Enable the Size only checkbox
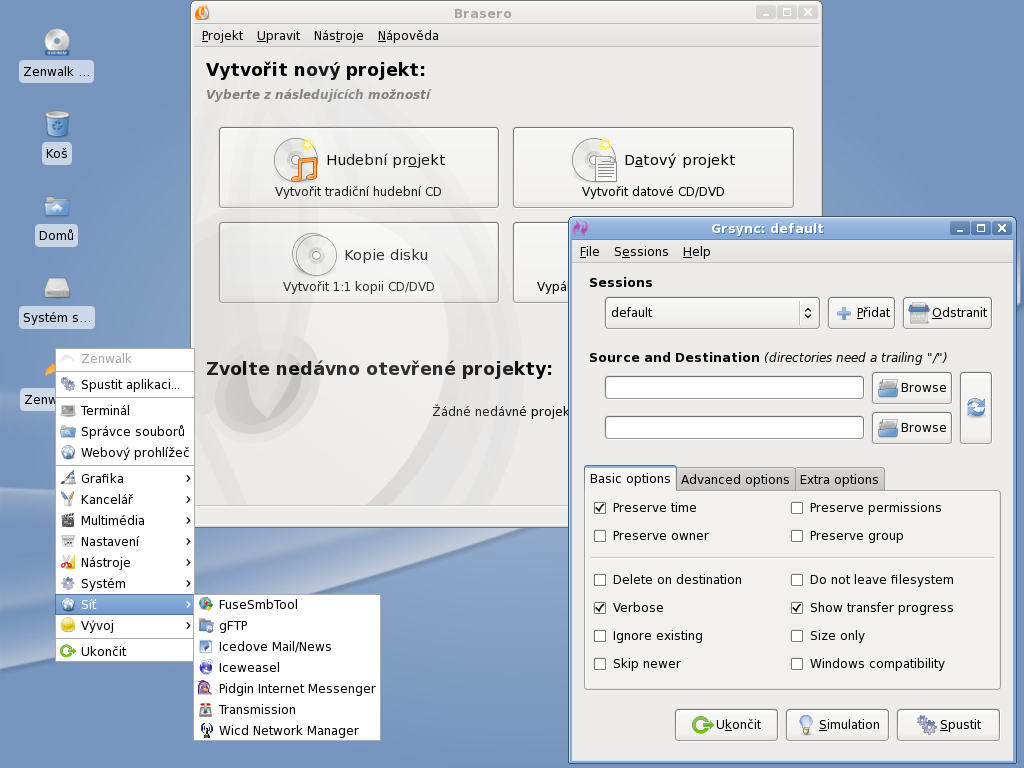The image size is (1024, 768). tap(797, 635)
